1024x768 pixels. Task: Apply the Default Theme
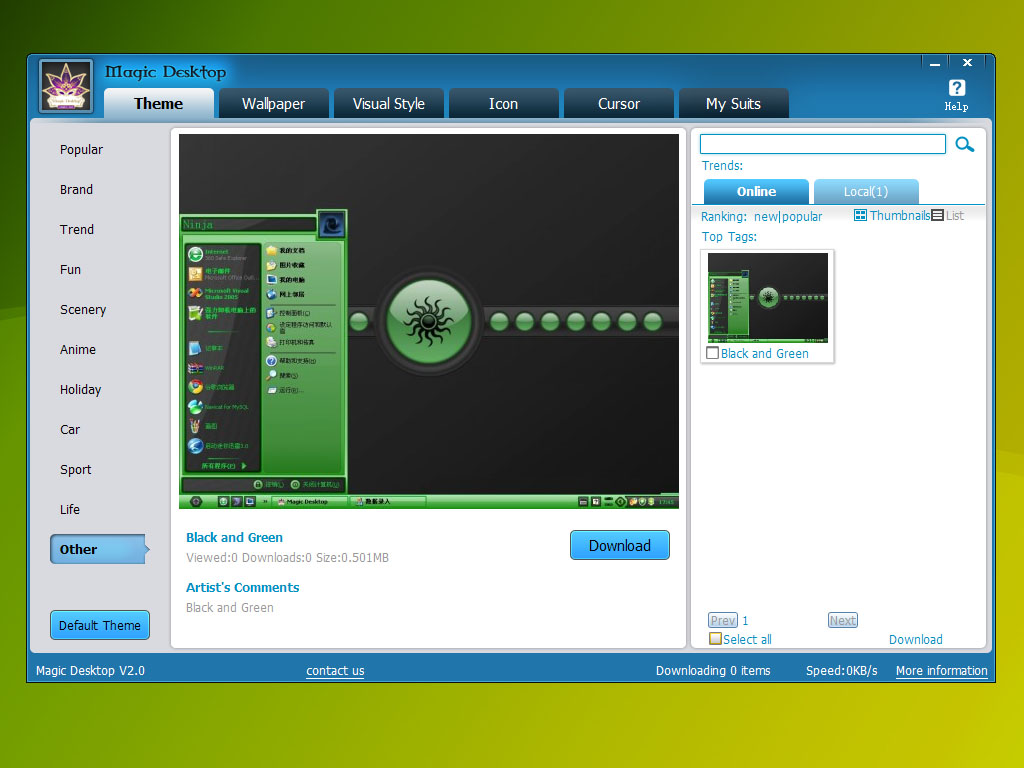pos(99,624)
